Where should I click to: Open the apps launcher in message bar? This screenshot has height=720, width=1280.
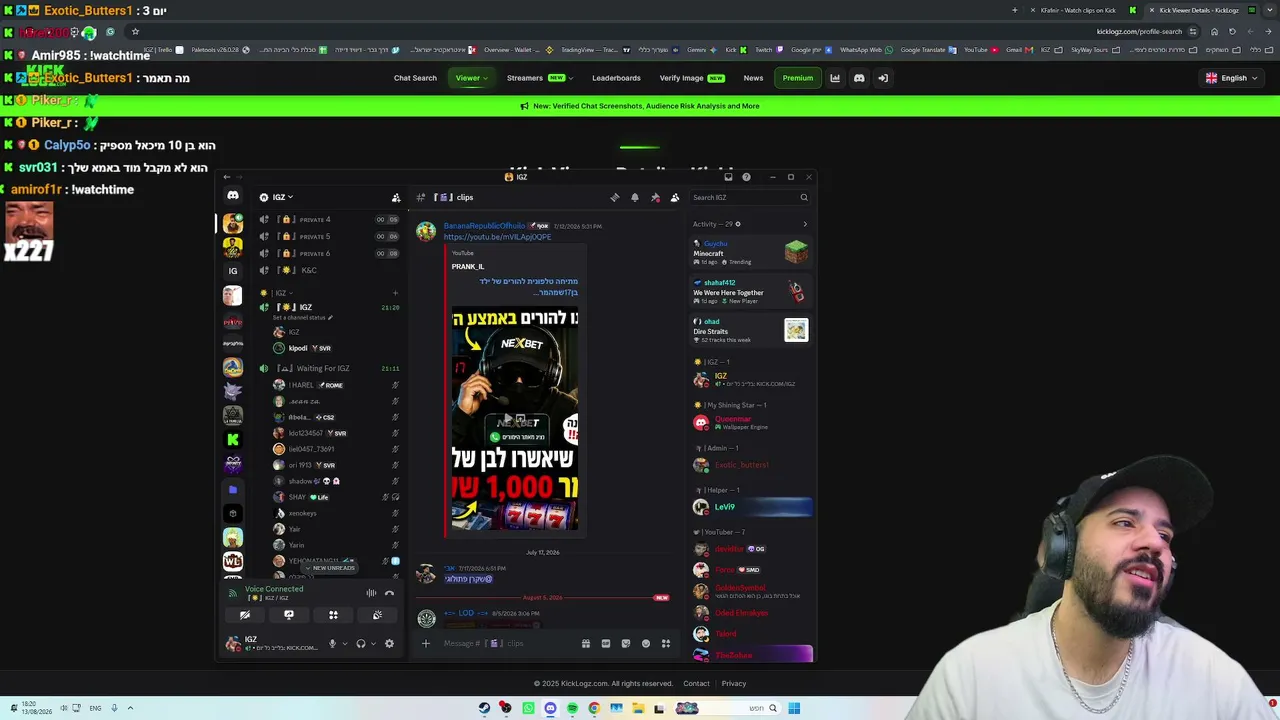(666, 643)
